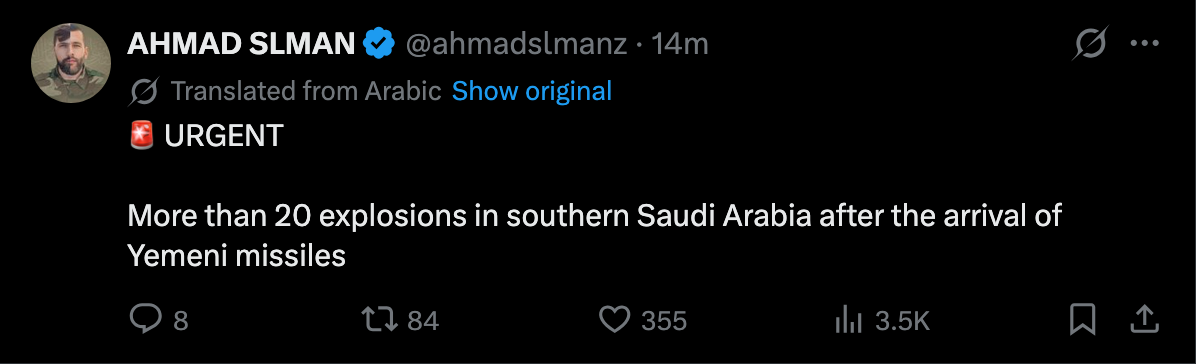
Task: Click the blue verified checkmark badge
Action: pyautogui.click(x=378, y=45)
